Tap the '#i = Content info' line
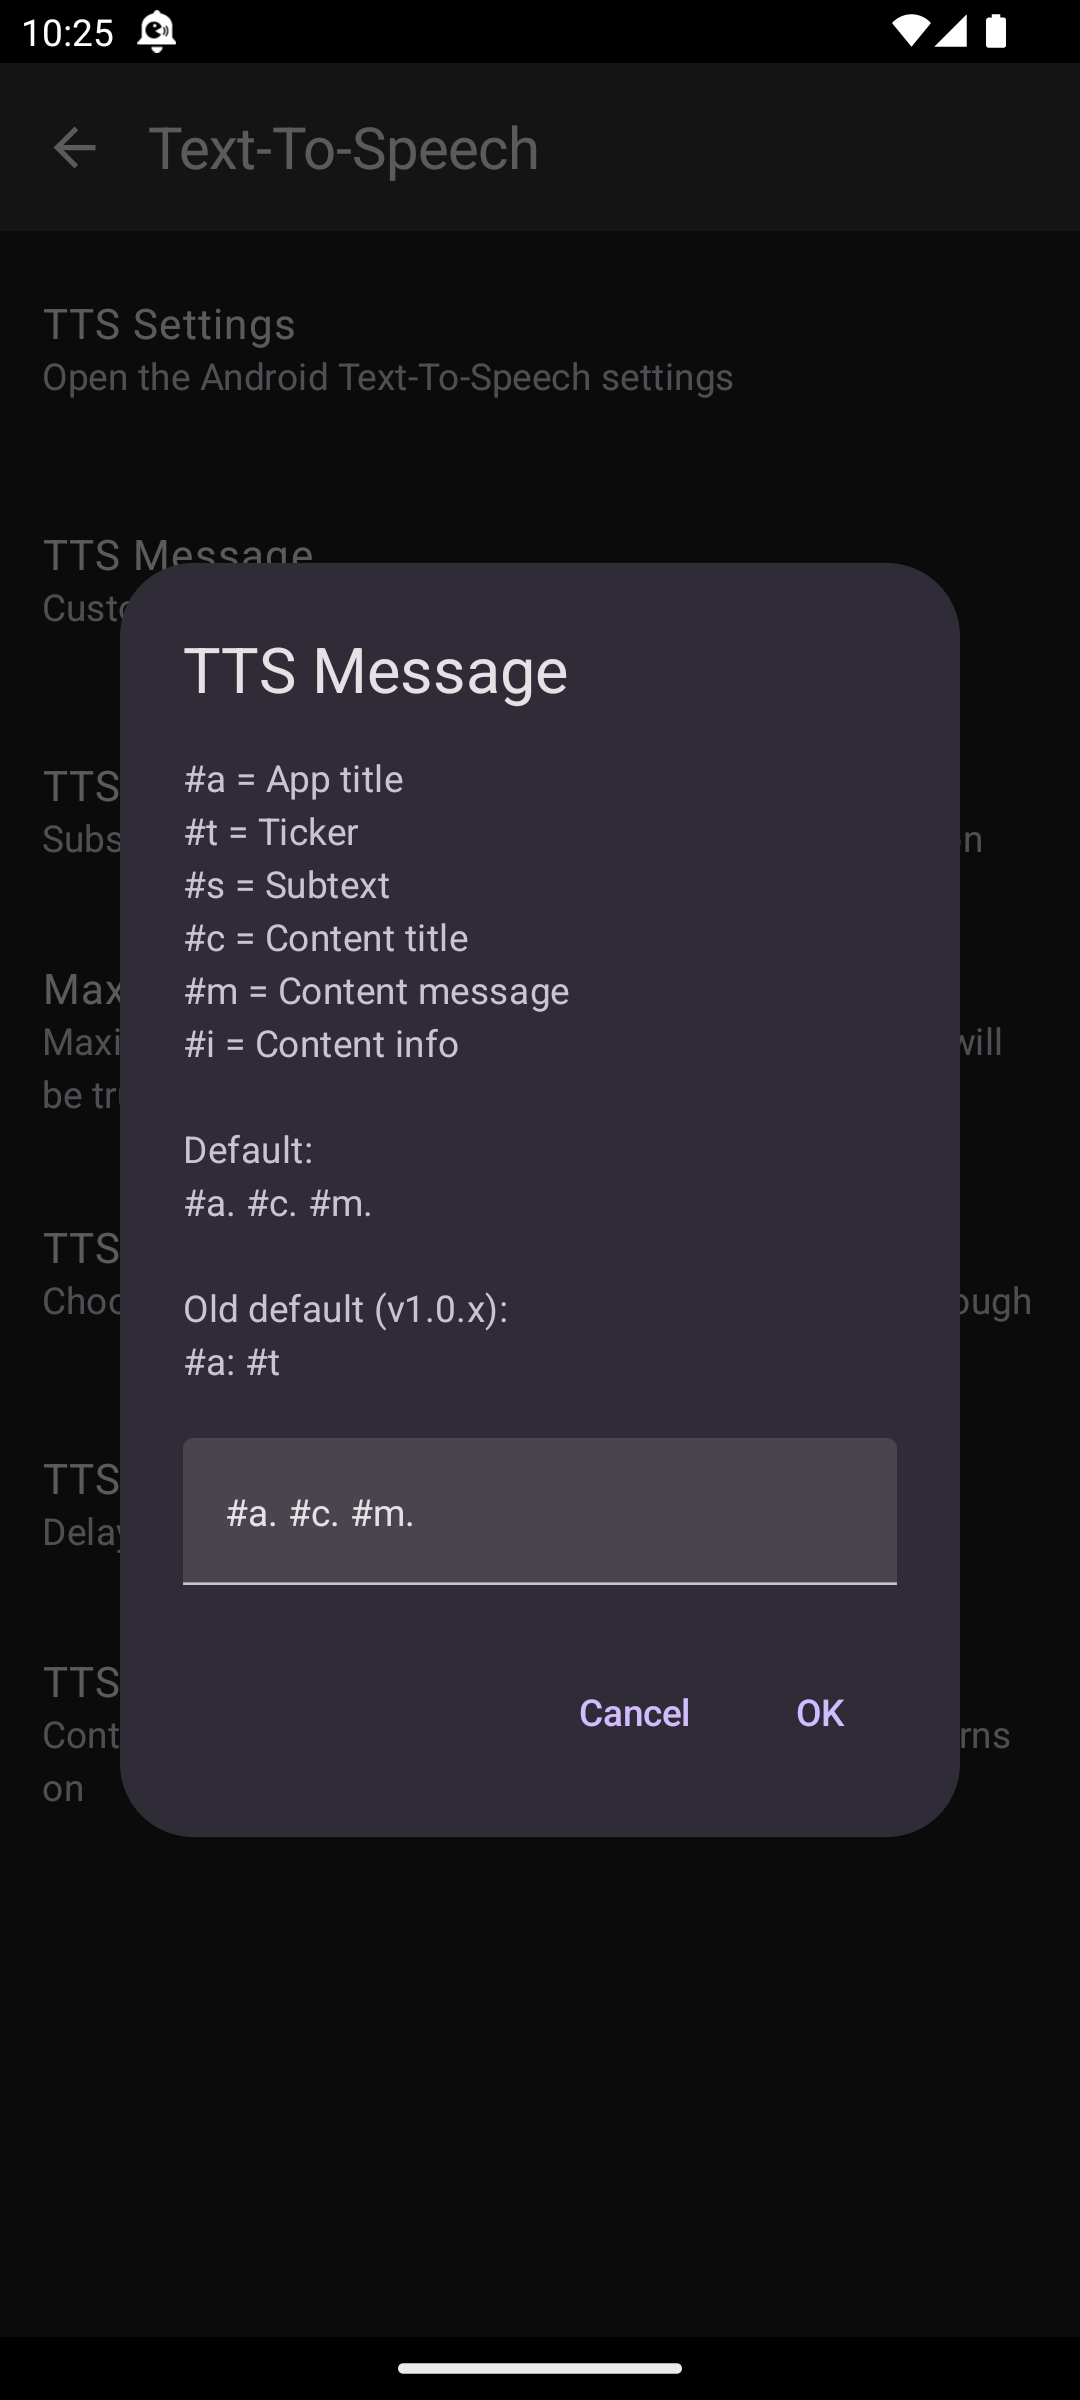Viewport: 1080px width, 2400px height. pyautogui.click(x=321, y=1044)
